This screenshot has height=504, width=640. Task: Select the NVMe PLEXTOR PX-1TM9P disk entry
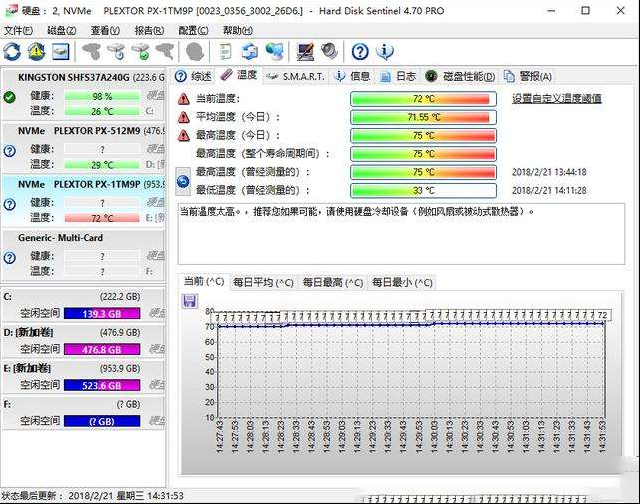(x=84, y=201)
